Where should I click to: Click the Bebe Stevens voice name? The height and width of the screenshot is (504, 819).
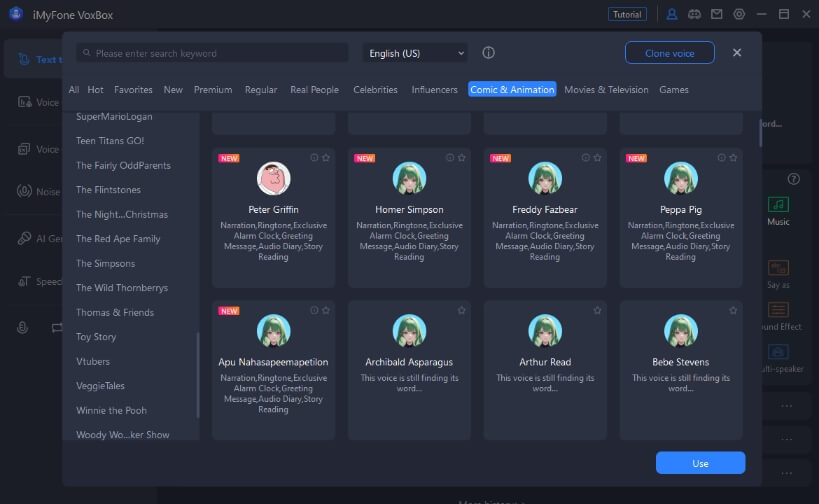point(681,362)
